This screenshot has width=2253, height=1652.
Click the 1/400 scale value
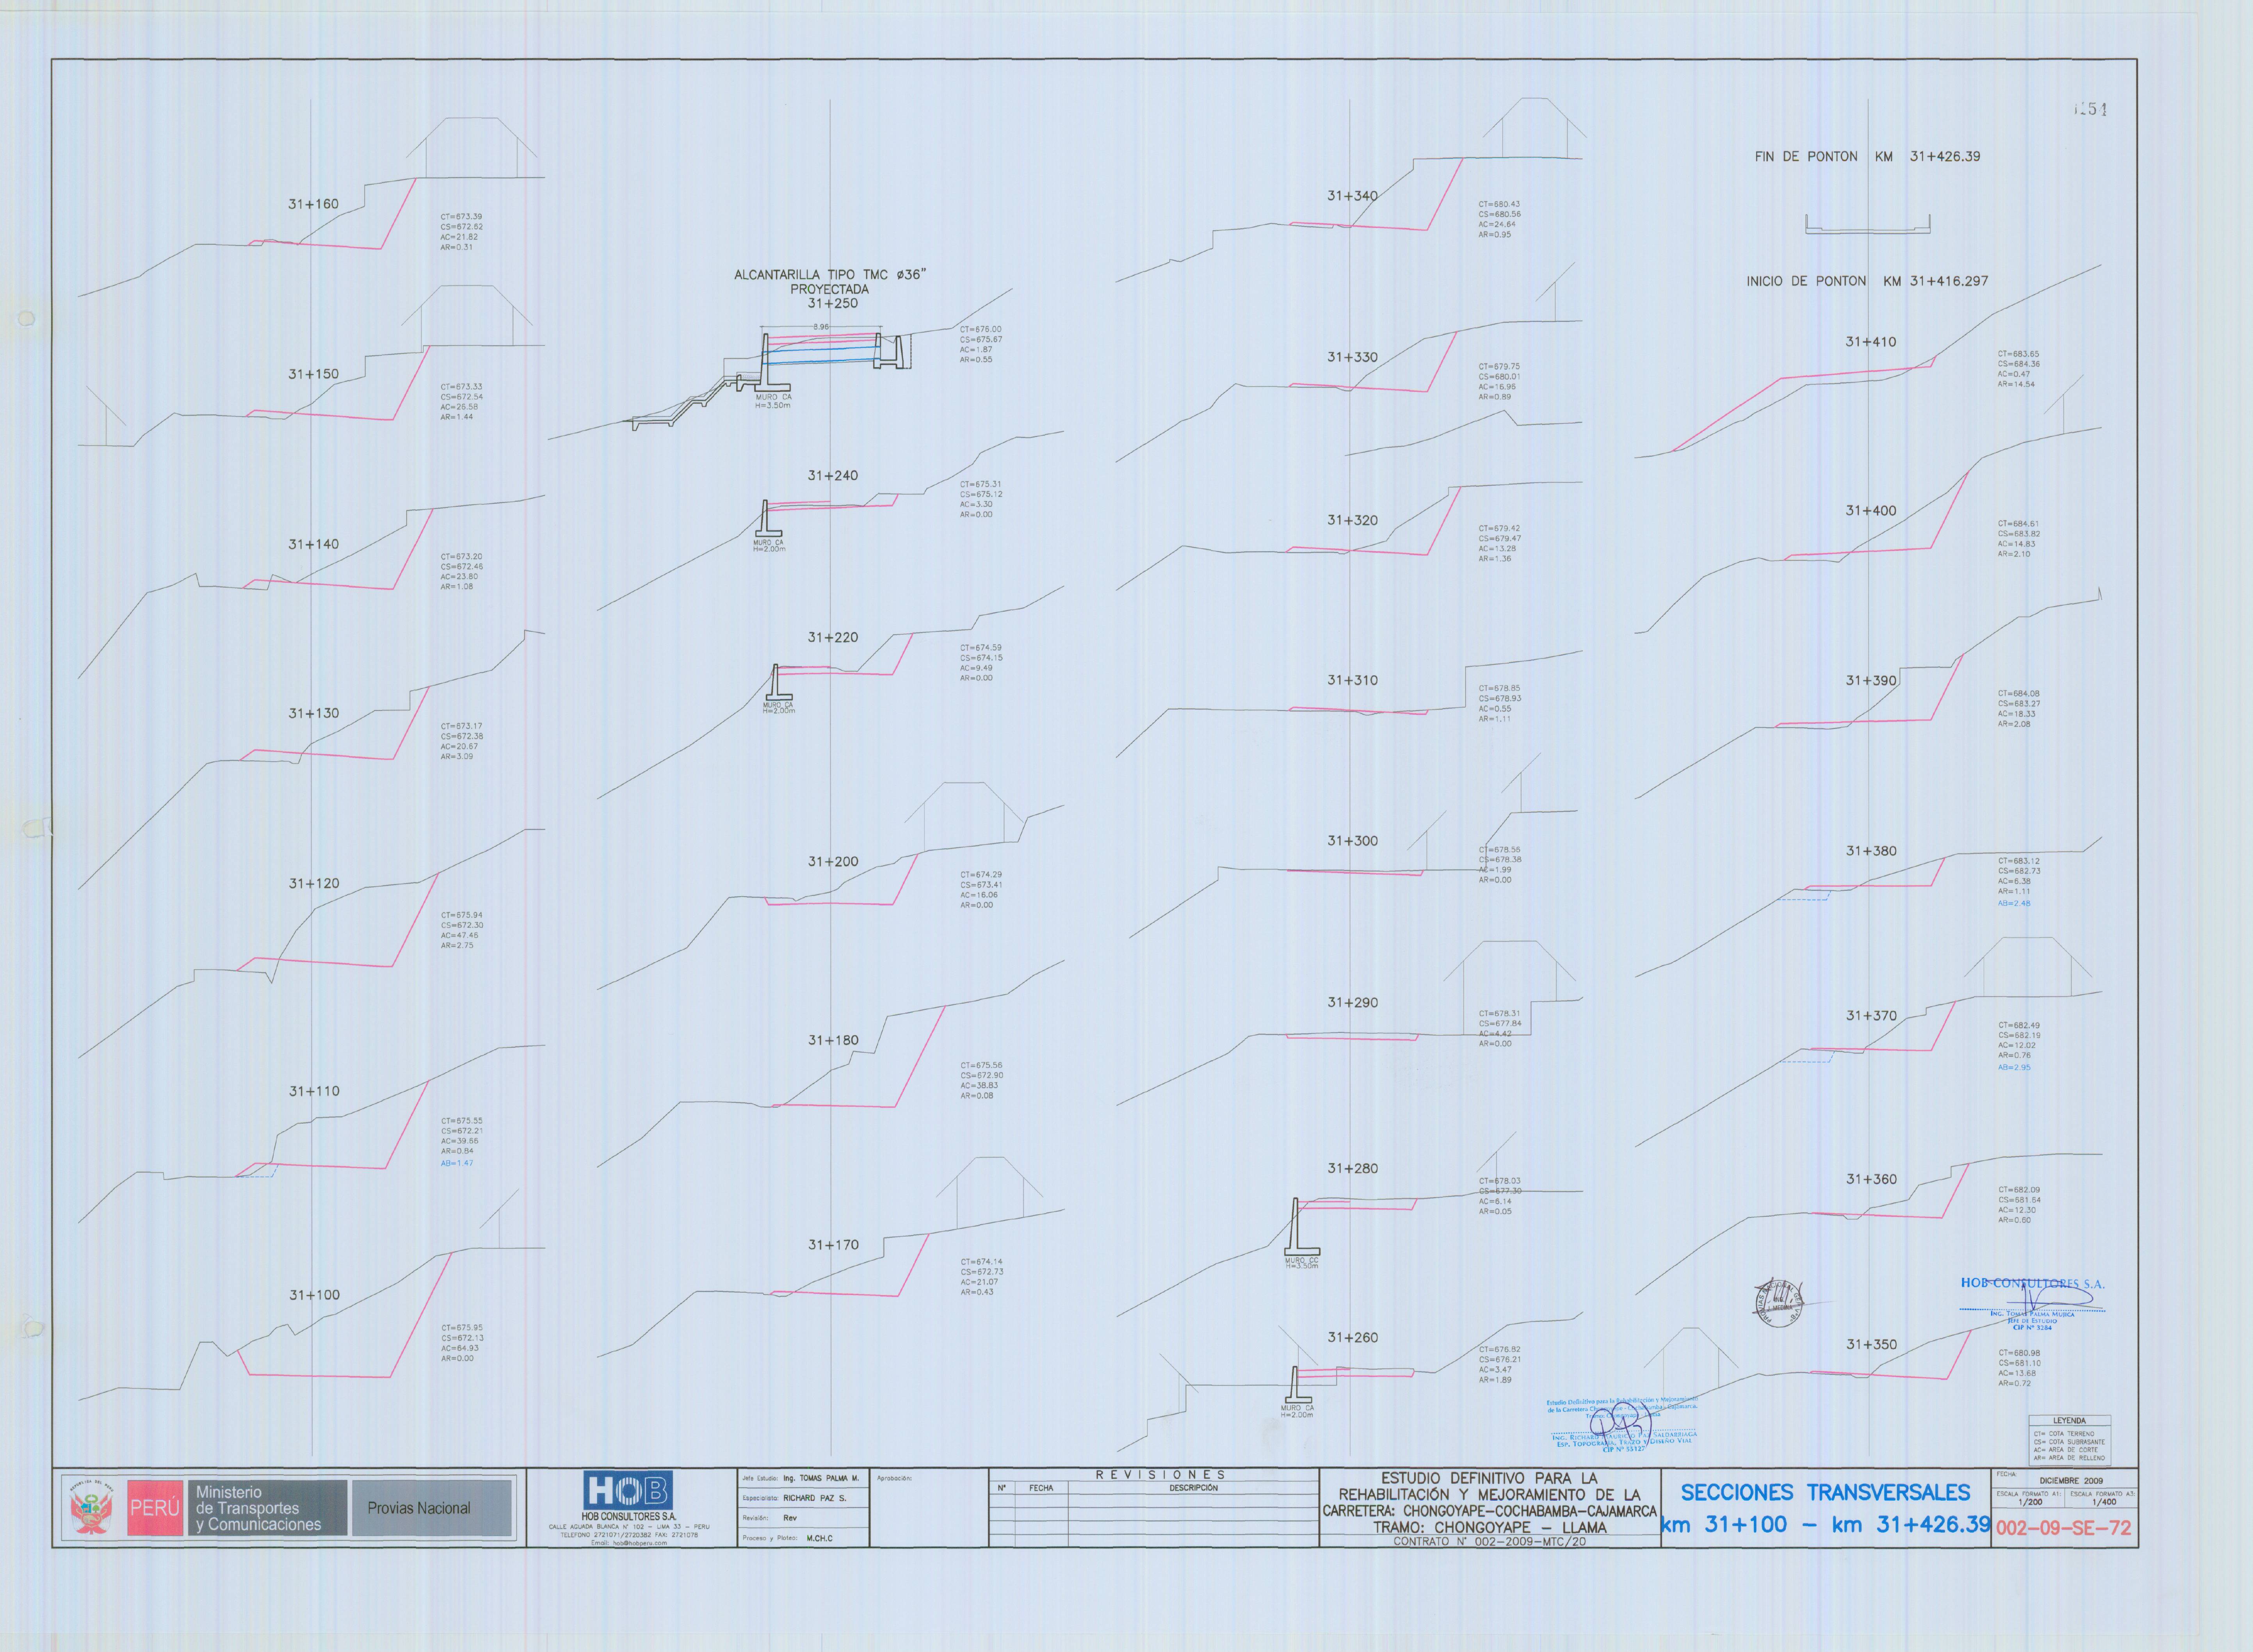[2104, 1502]
